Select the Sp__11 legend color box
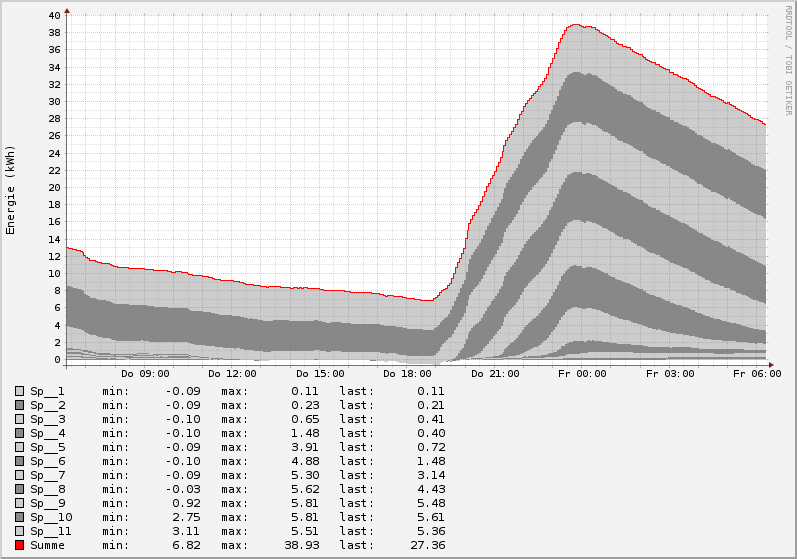Image resolution: width=797 pixels, height=559 pixels. tap(20, 531)
